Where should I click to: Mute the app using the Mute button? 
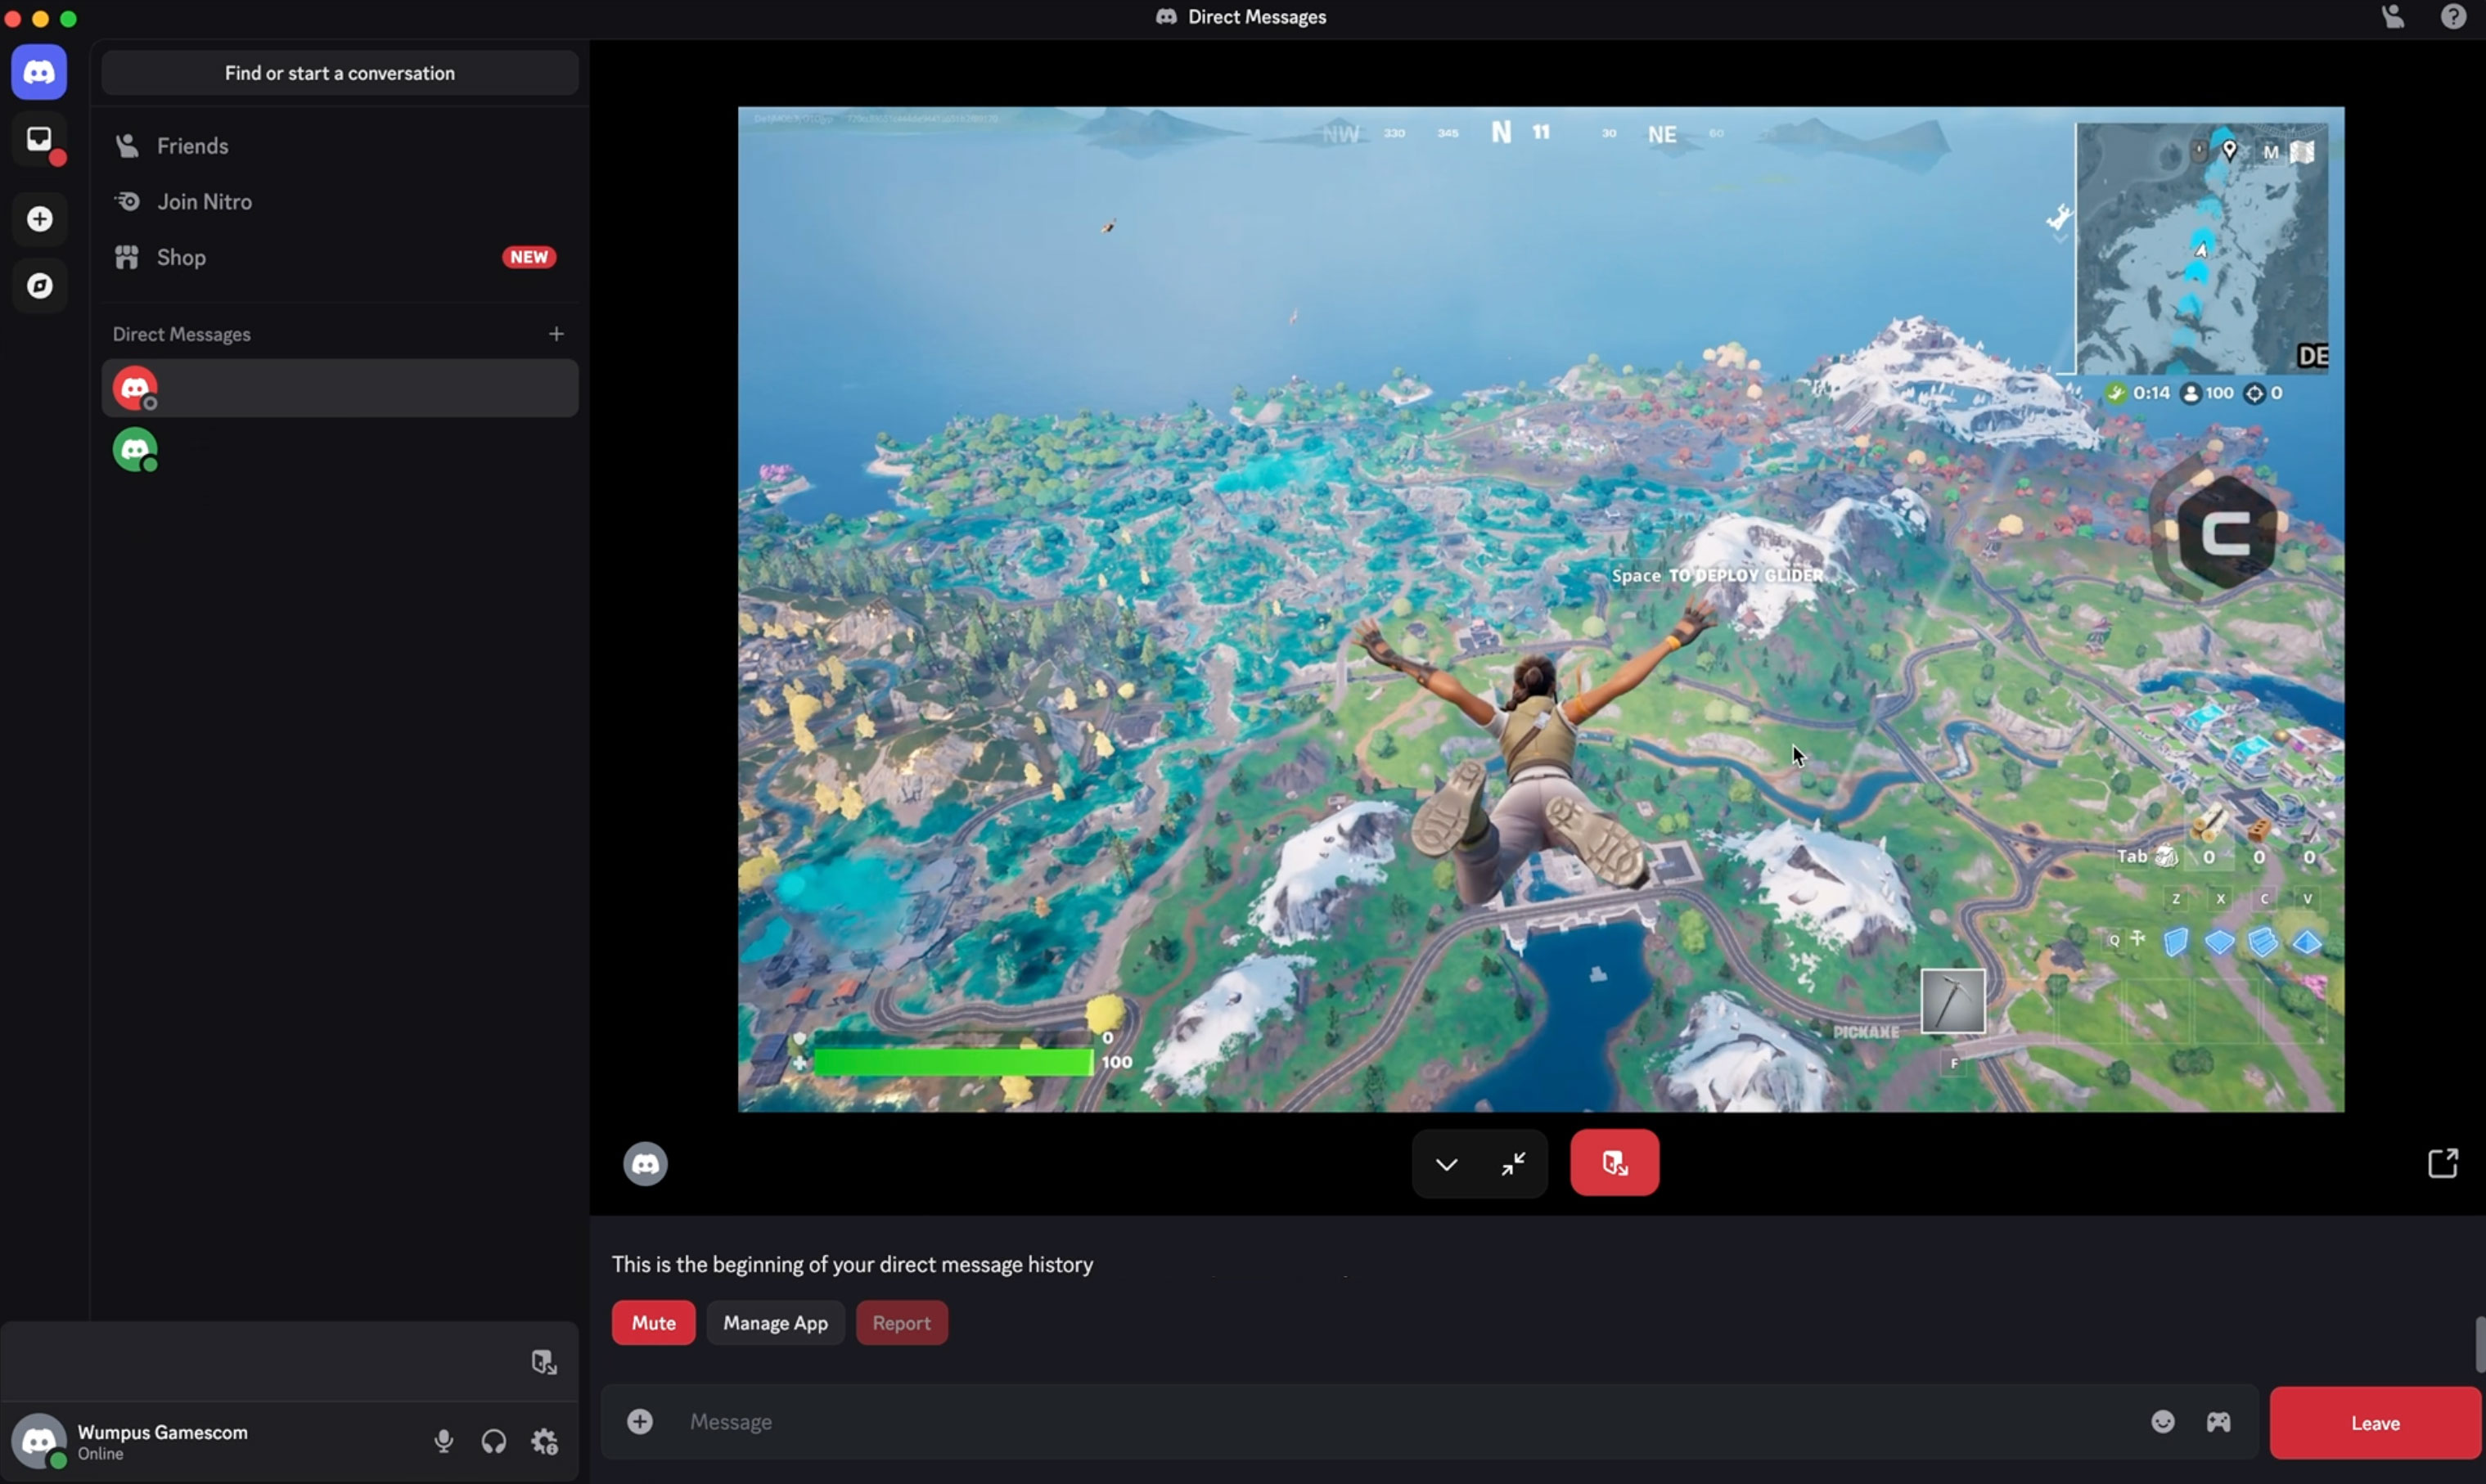pos(653,1322)
